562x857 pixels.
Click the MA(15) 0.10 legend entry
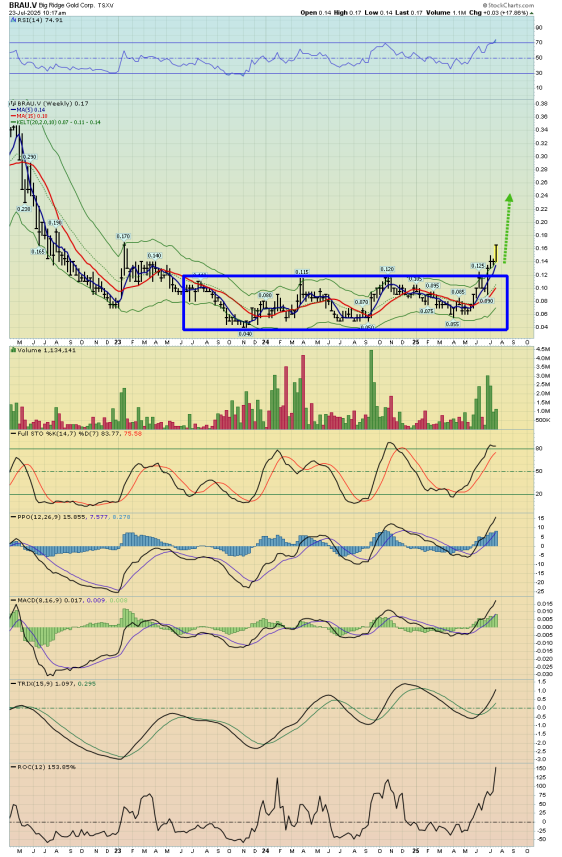32,116
